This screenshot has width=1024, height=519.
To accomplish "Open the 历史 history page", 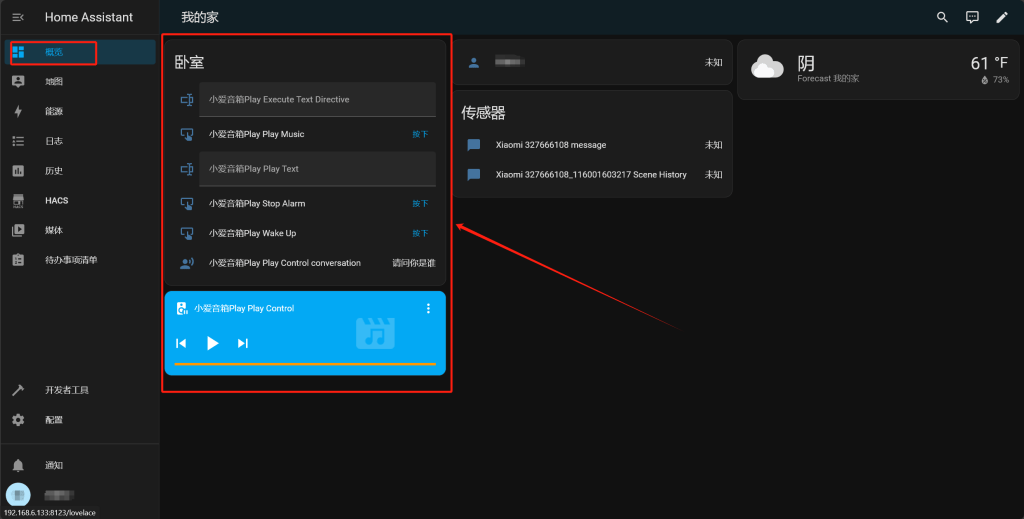I will click(x=80, y=171).
